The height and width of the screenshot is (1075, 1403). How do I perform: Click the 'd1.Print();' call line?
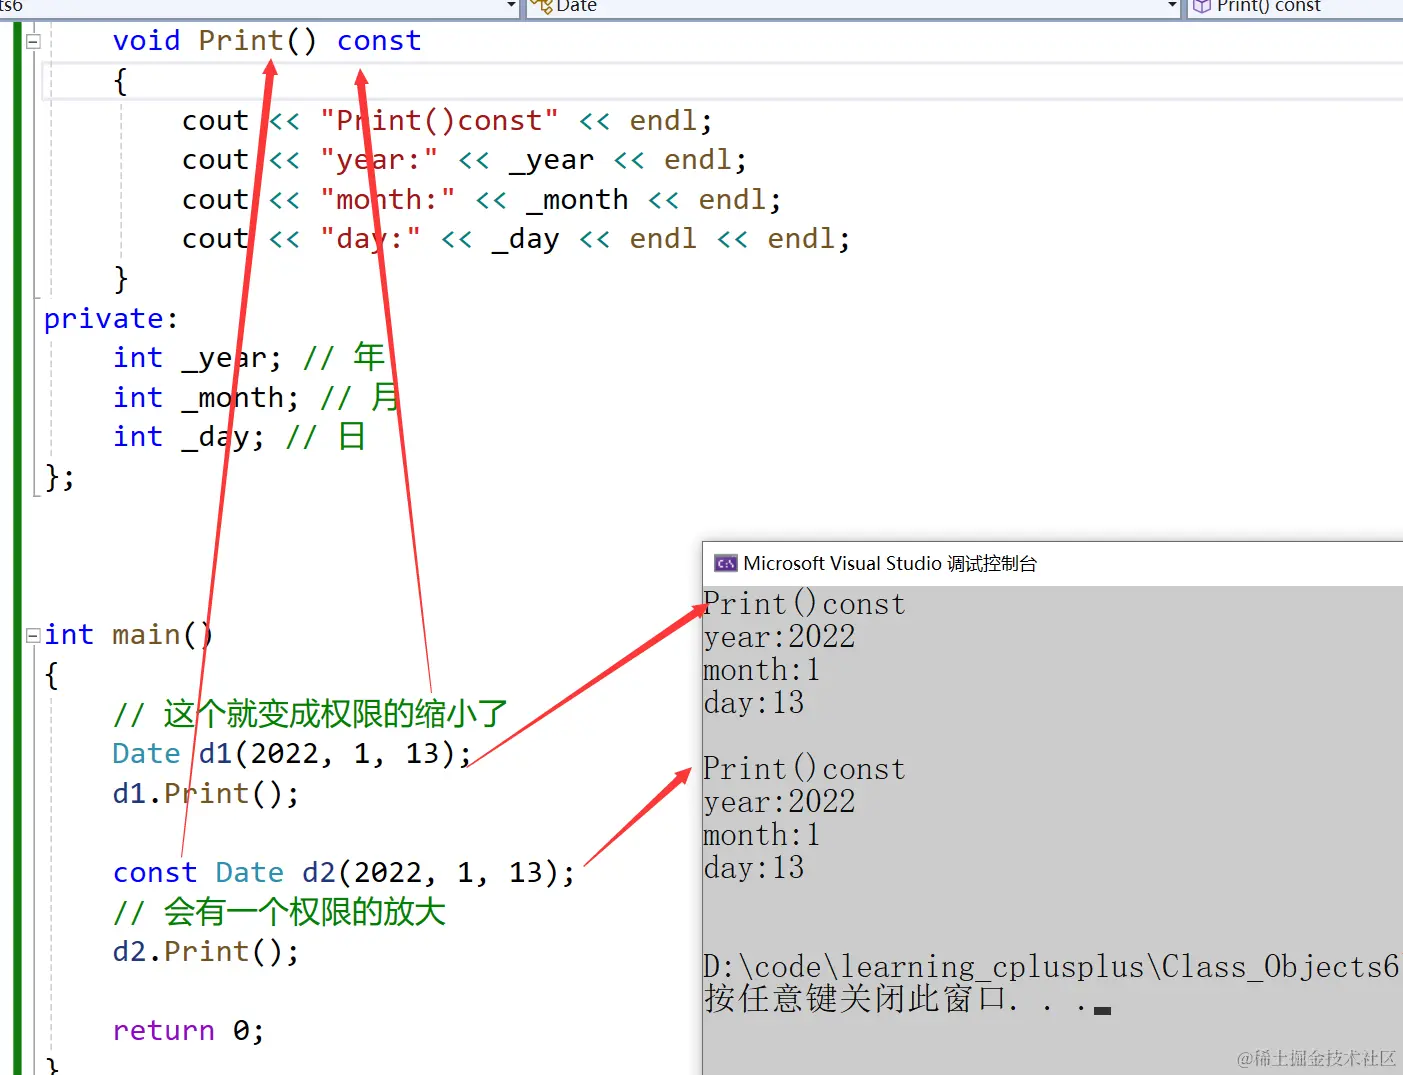206,794
